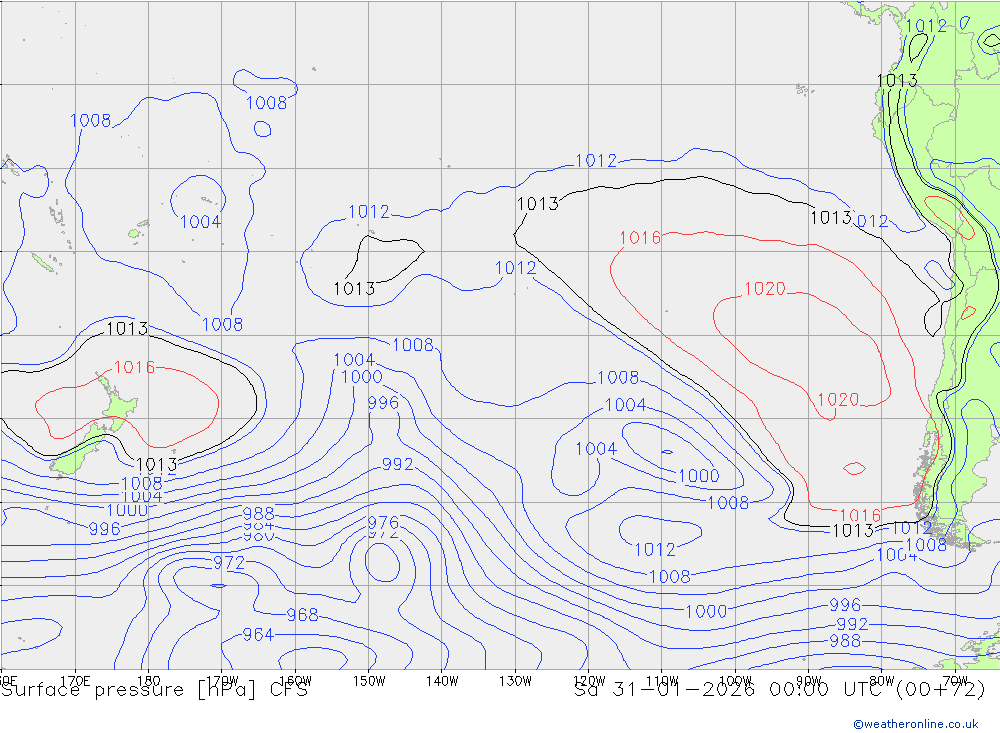Click the 1012 label over northern South America
The width and height of the screenshot is (1000, 733).
coord(926,26)
